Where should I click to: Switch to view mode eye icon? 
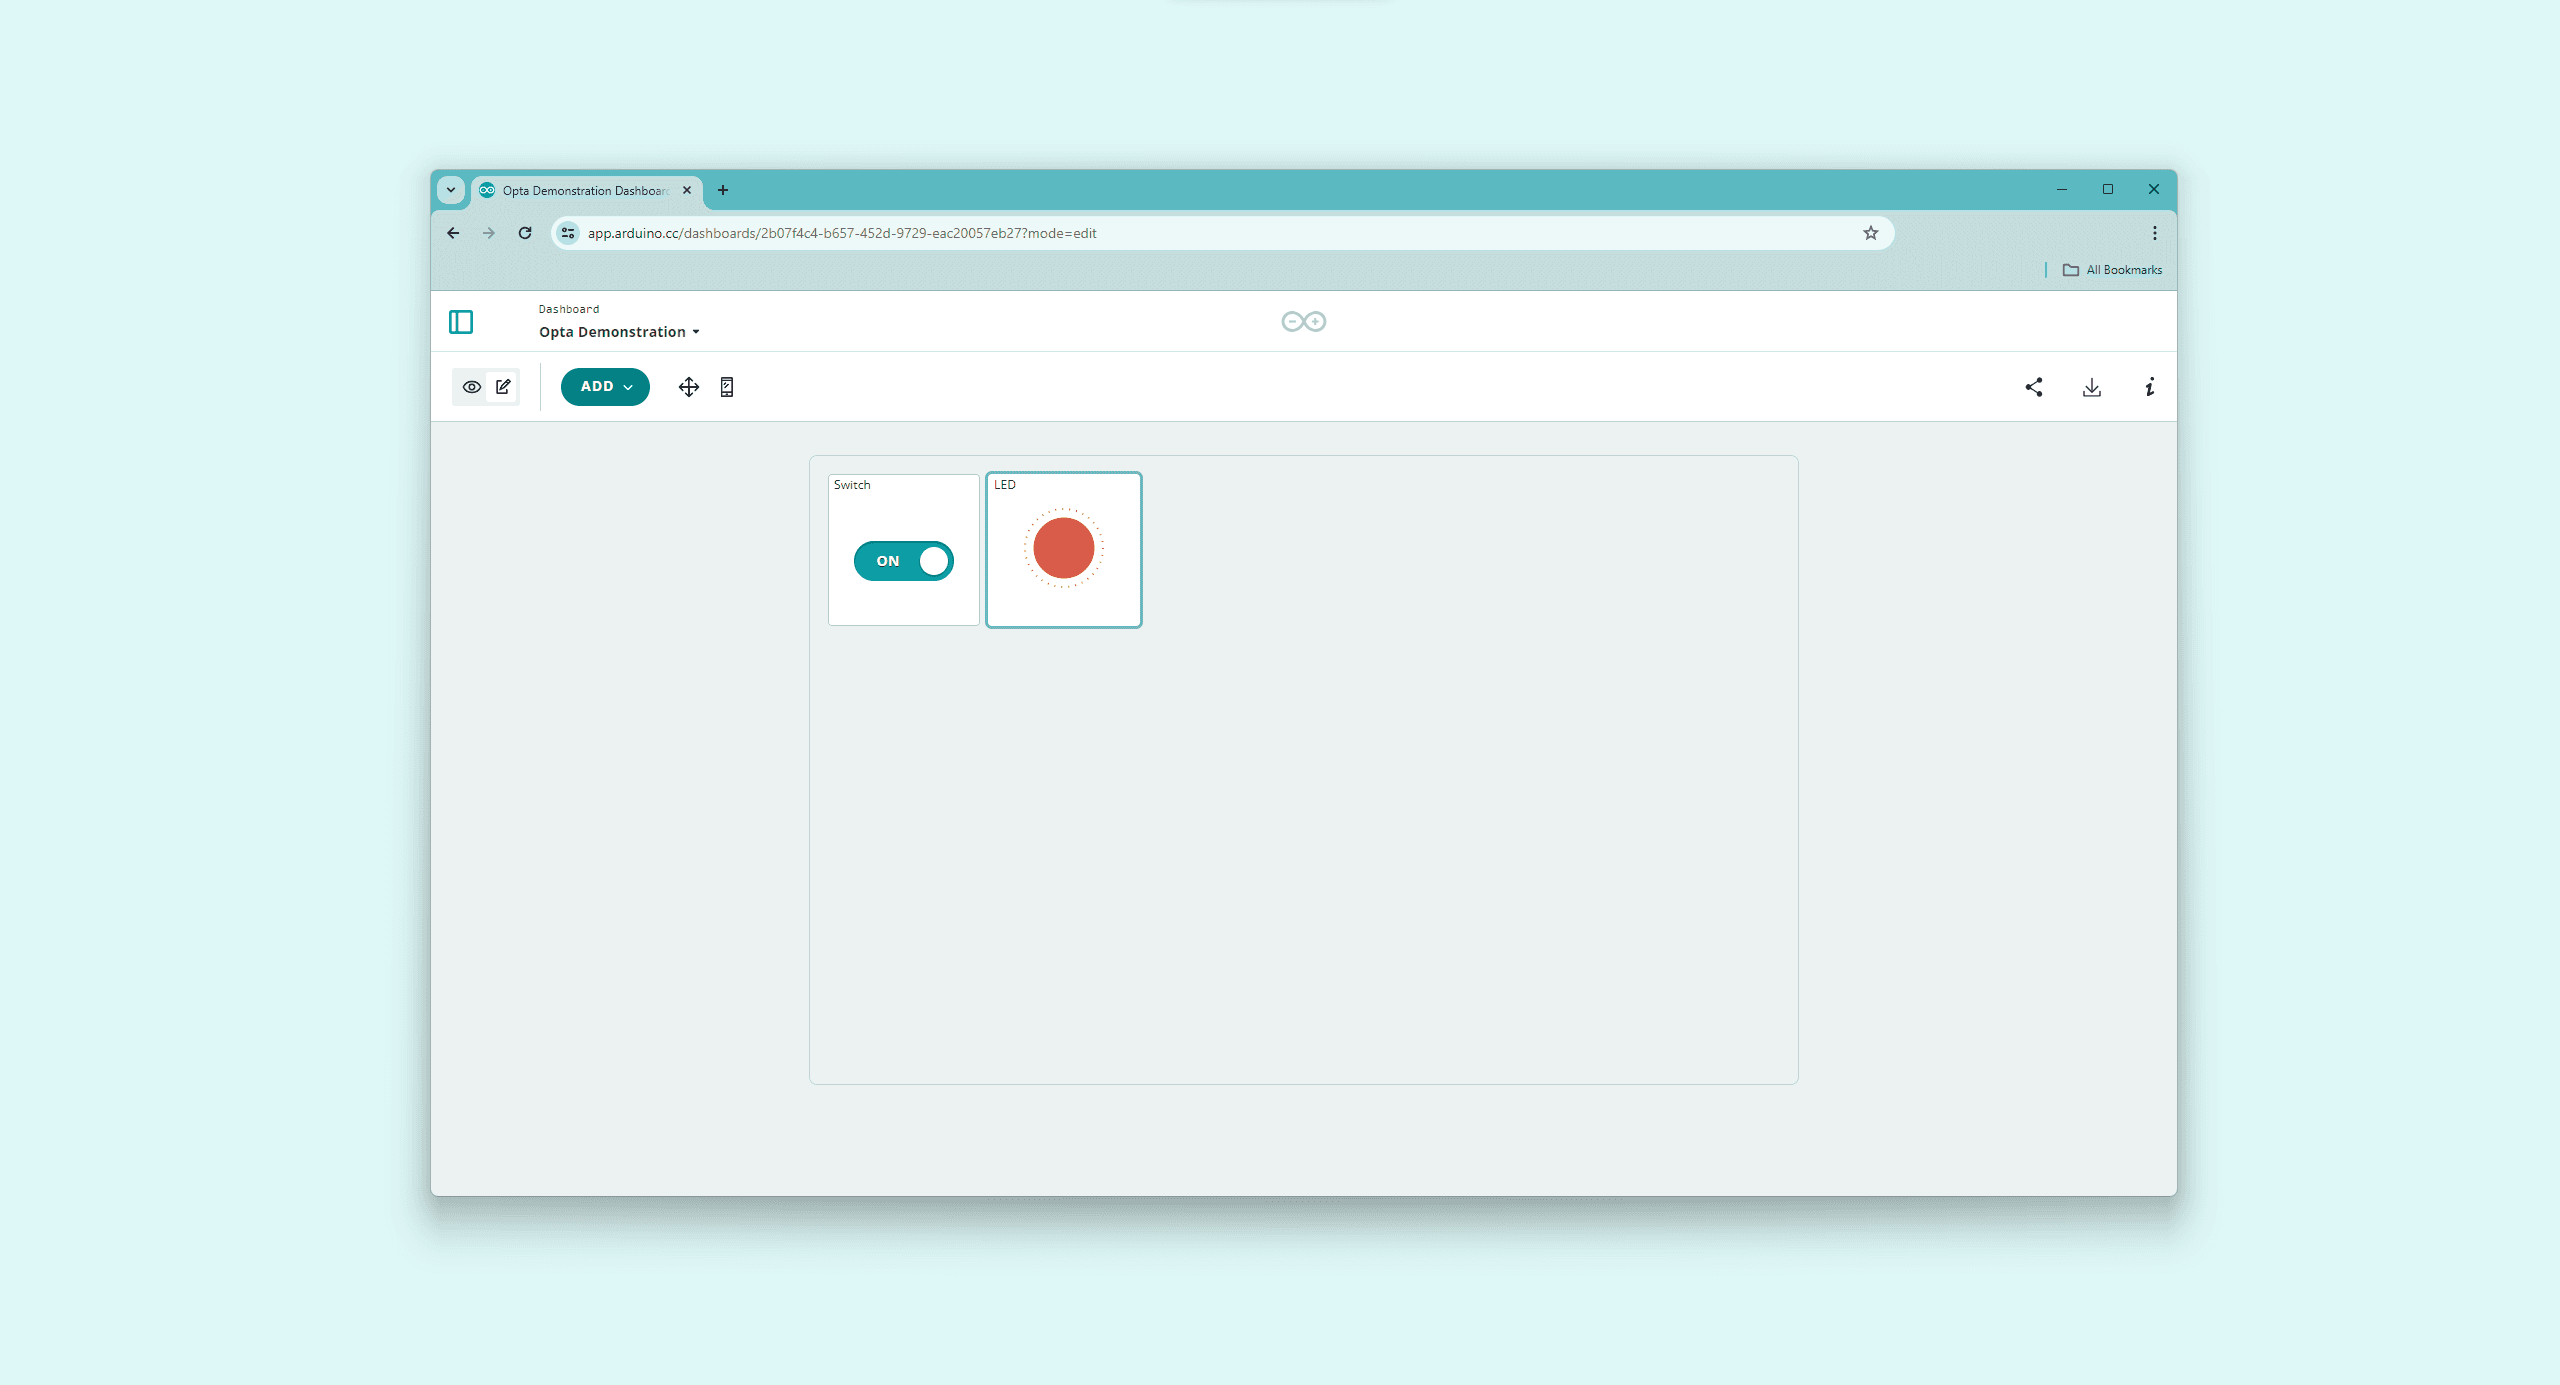pos(472,387)
